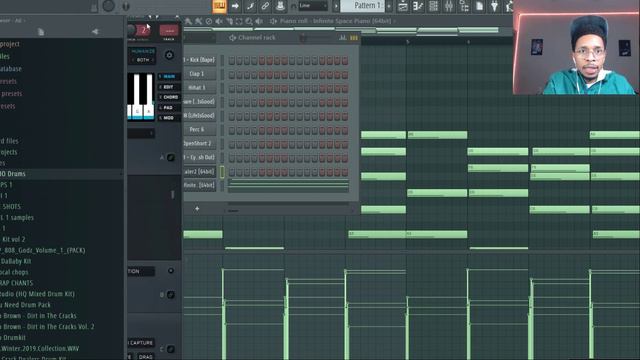
Task: Click the Hihat 1 channel button
Action: 200,88
